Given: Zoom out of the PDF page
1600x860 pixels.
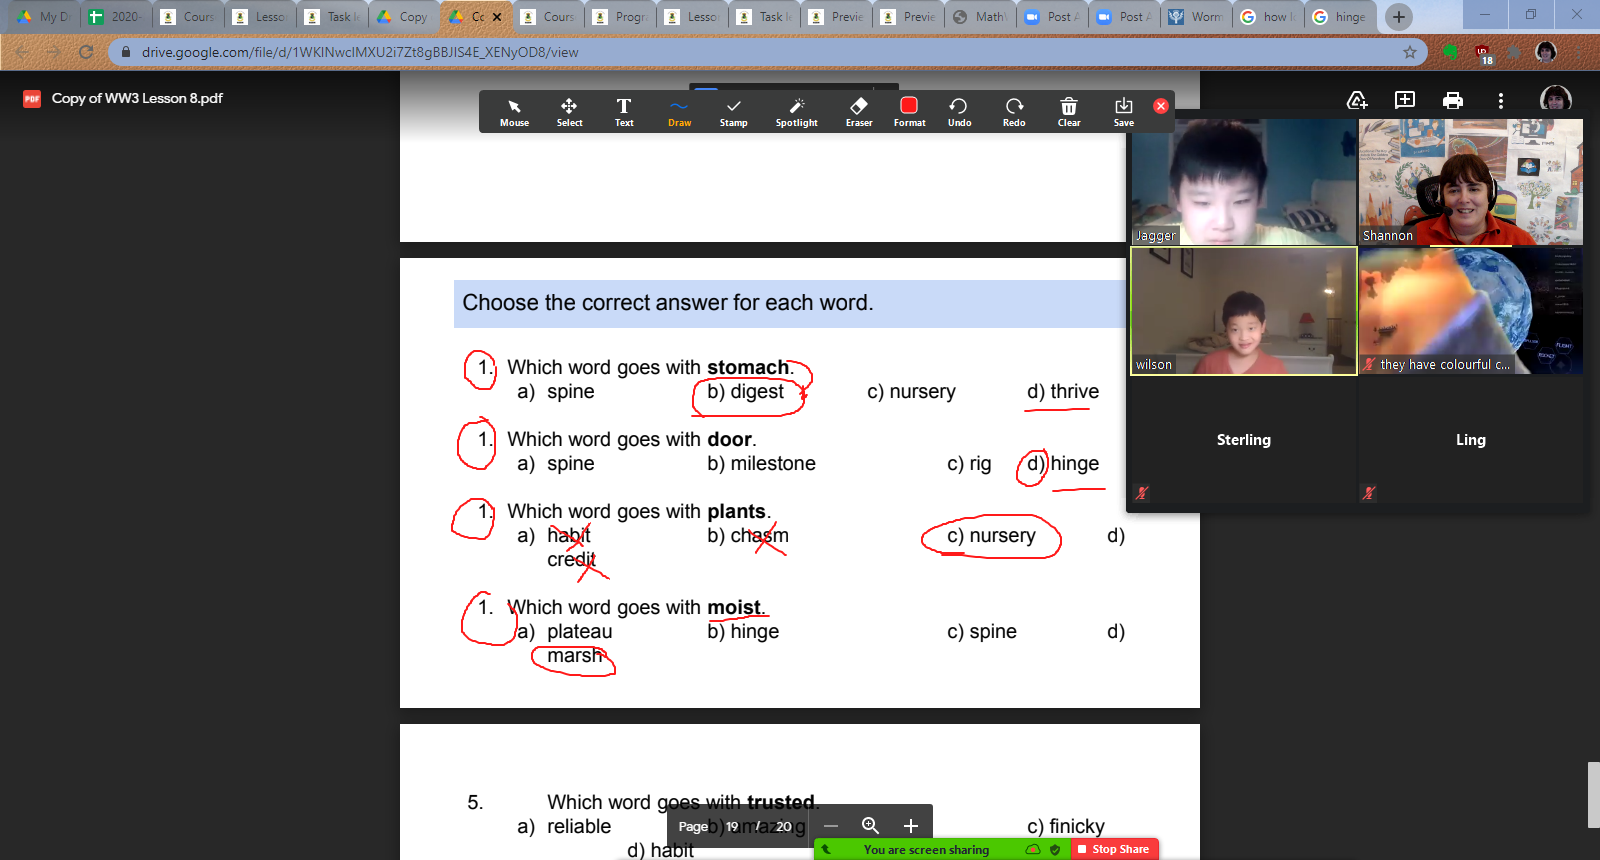Looking at the screenshot, I should tap(831, 826).
